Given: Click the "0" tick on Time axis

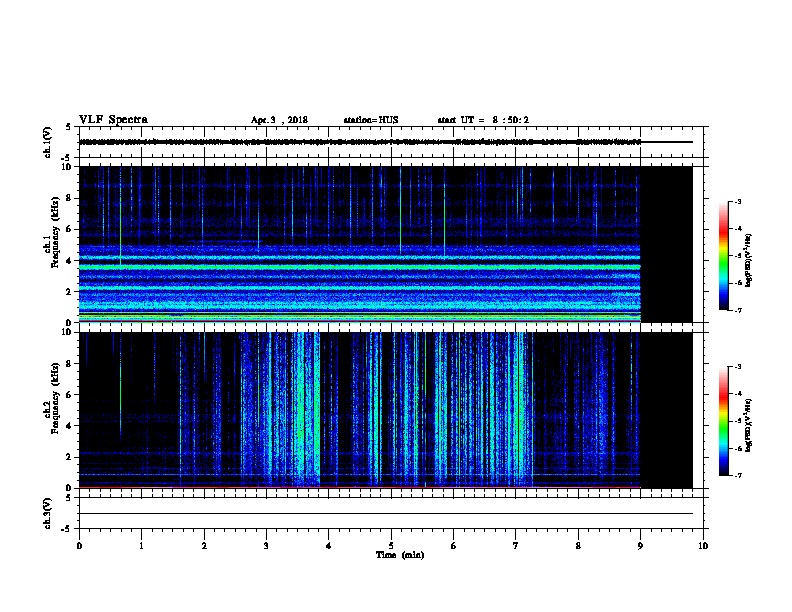Looking at the screenshot, I should (x=79, y=545).
